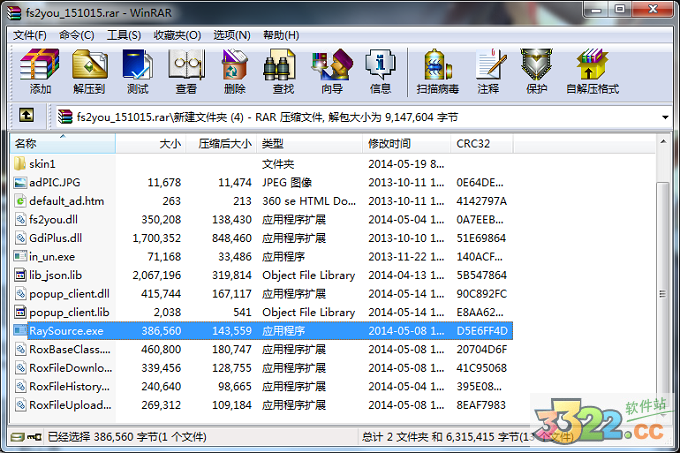
Task: Go up one folder with arrow icon
Action: (26, 115)
